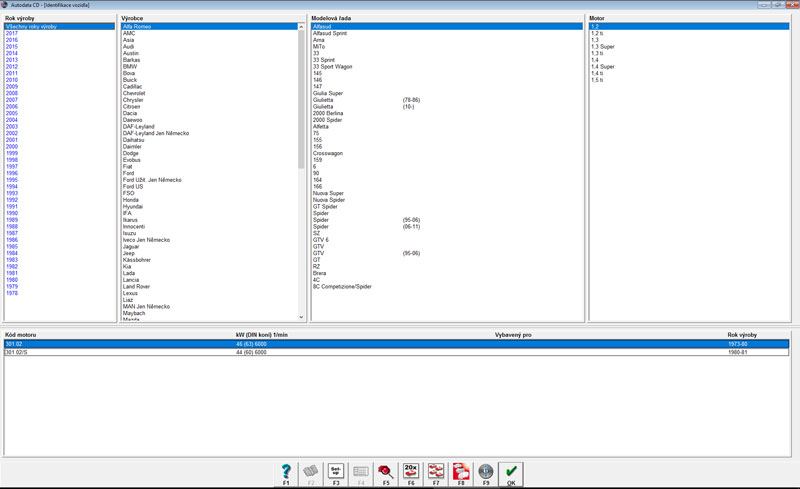800x489 pixels.
Task: Select Audi in manufacturer list
Action: 128,46
